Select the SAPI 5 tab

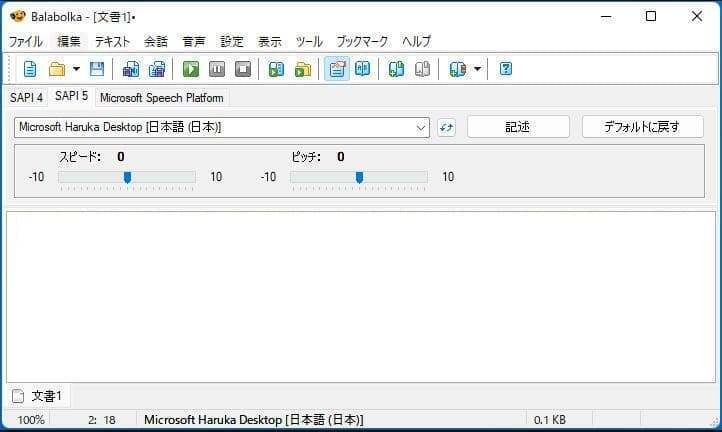(x=71, y=96)
